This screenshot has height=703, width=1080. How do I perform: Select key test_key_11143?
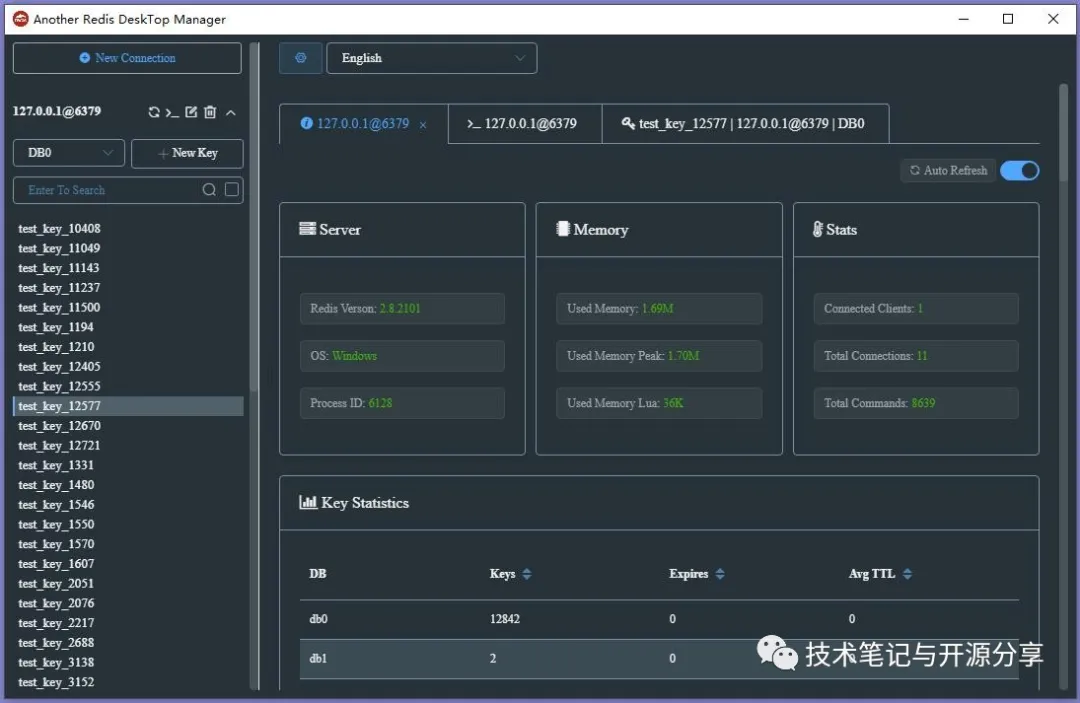[x=128, y=268]
